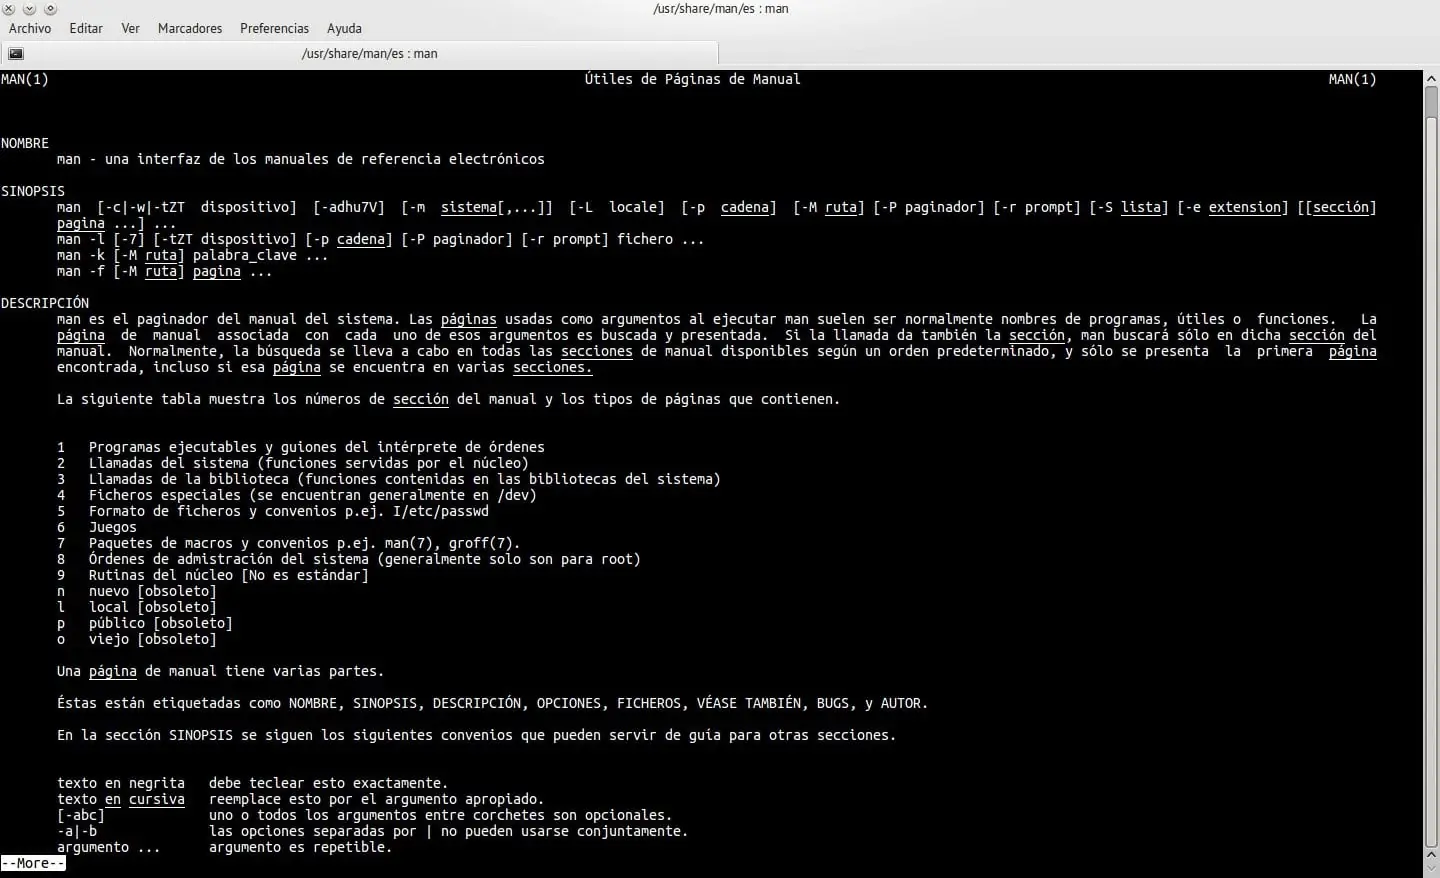Click the underlined 'sistema' option argument
Viewport: 1440px width, 878px height.
coord(469,207)
